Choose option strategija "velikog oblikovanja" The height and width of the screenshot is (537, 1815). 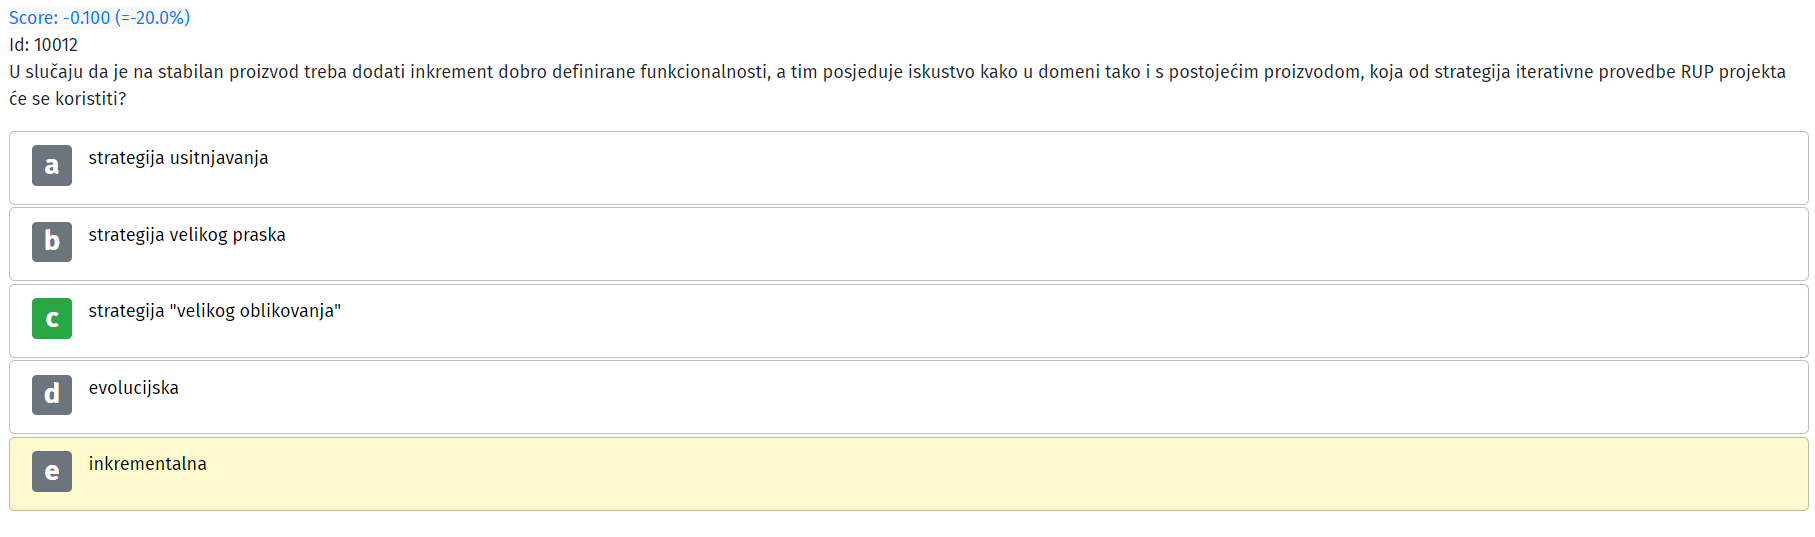click(x=215, y=311)
